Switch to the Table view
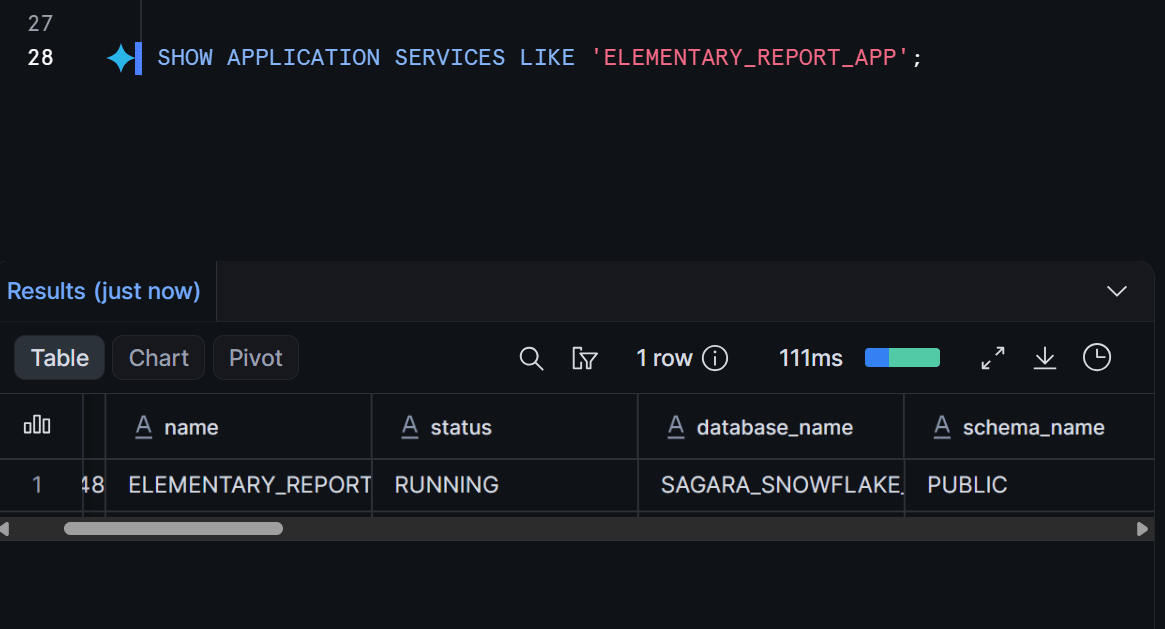 point(59,358)
